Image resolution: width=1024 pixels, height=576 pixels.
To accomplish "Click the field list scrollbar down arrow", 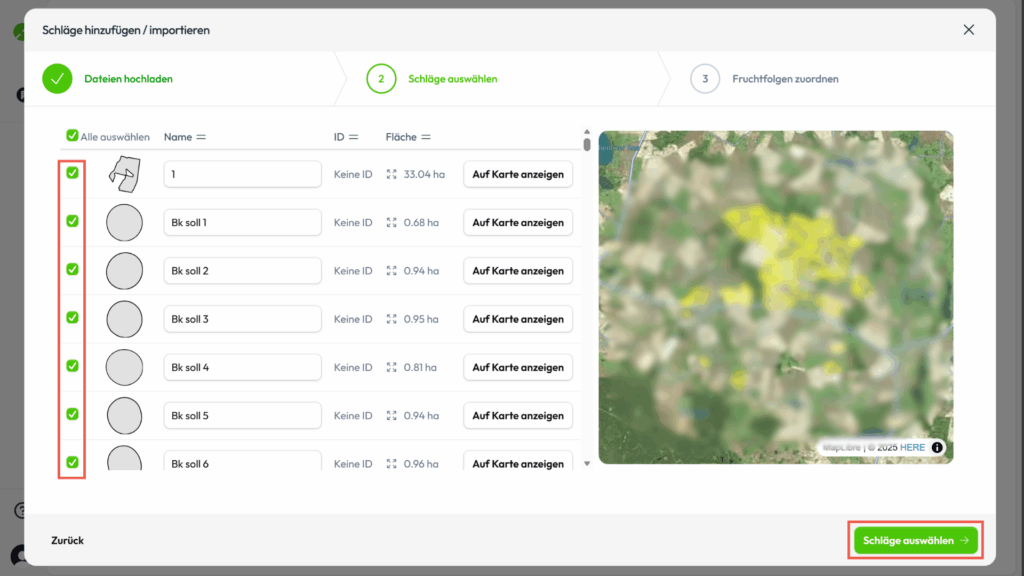I will point(587,464).
